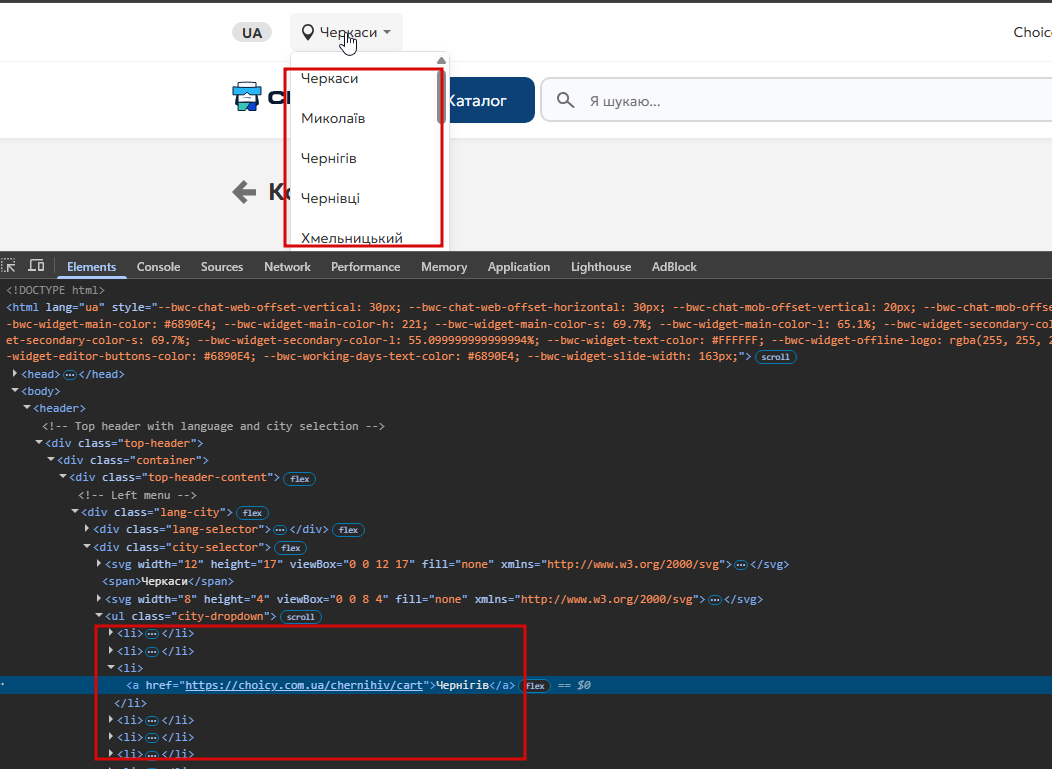1052x769 pixels.
Task: Collapse the header element
Action: tap(27, 407)
